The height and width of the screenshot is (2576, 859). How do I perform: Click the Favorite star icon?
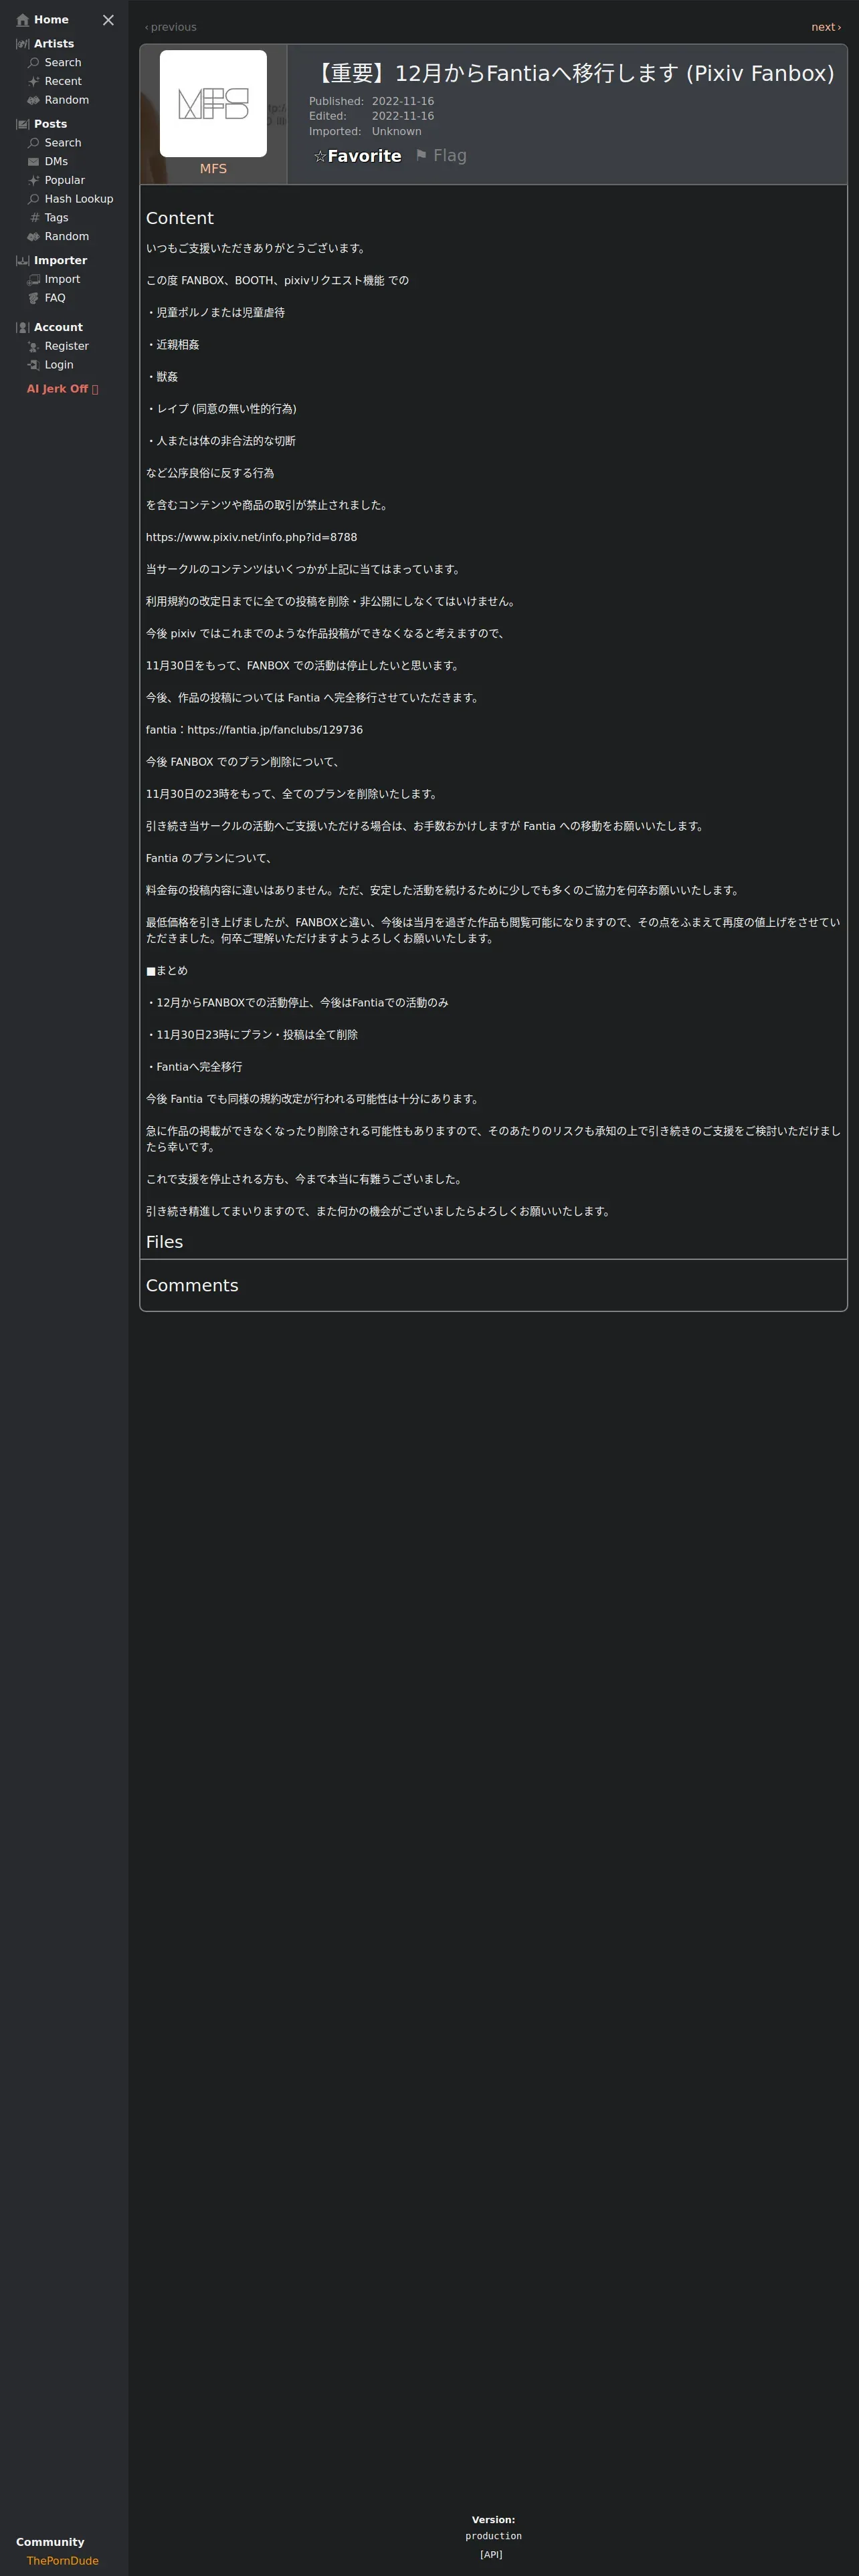pyautogui.click(x=320, y=156)
